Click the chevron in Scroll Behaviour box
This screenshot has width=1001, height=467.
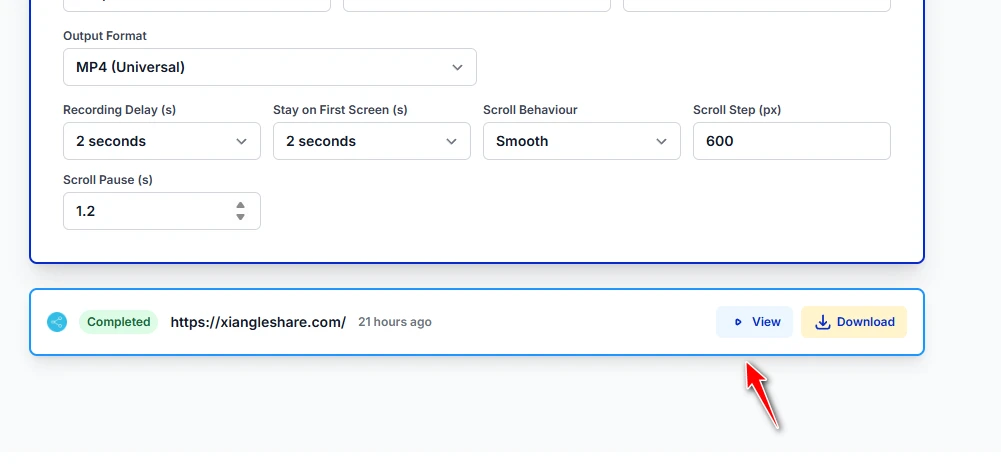tap(661, 141)
